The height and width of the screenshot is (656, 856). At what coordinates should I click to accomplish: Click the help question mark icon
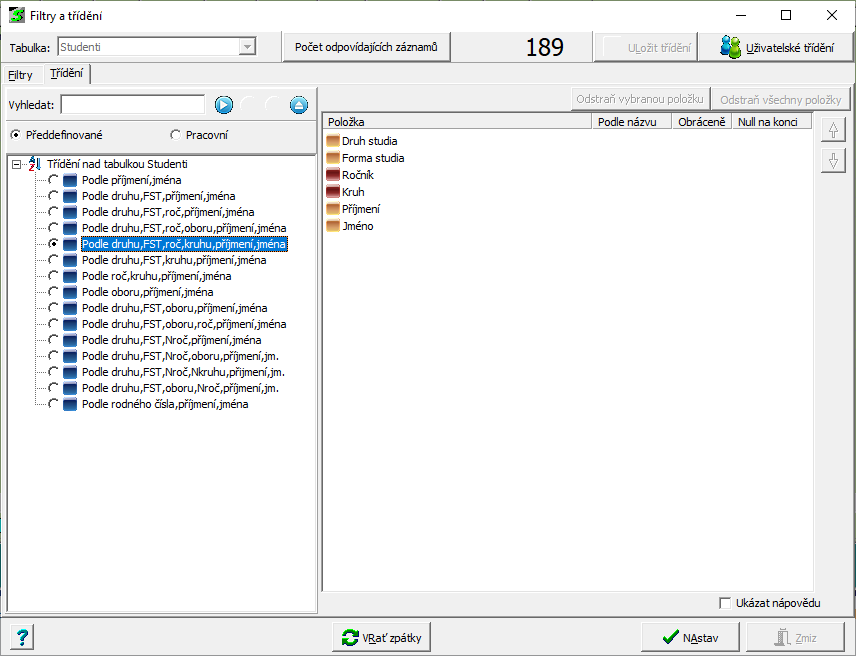23,637
